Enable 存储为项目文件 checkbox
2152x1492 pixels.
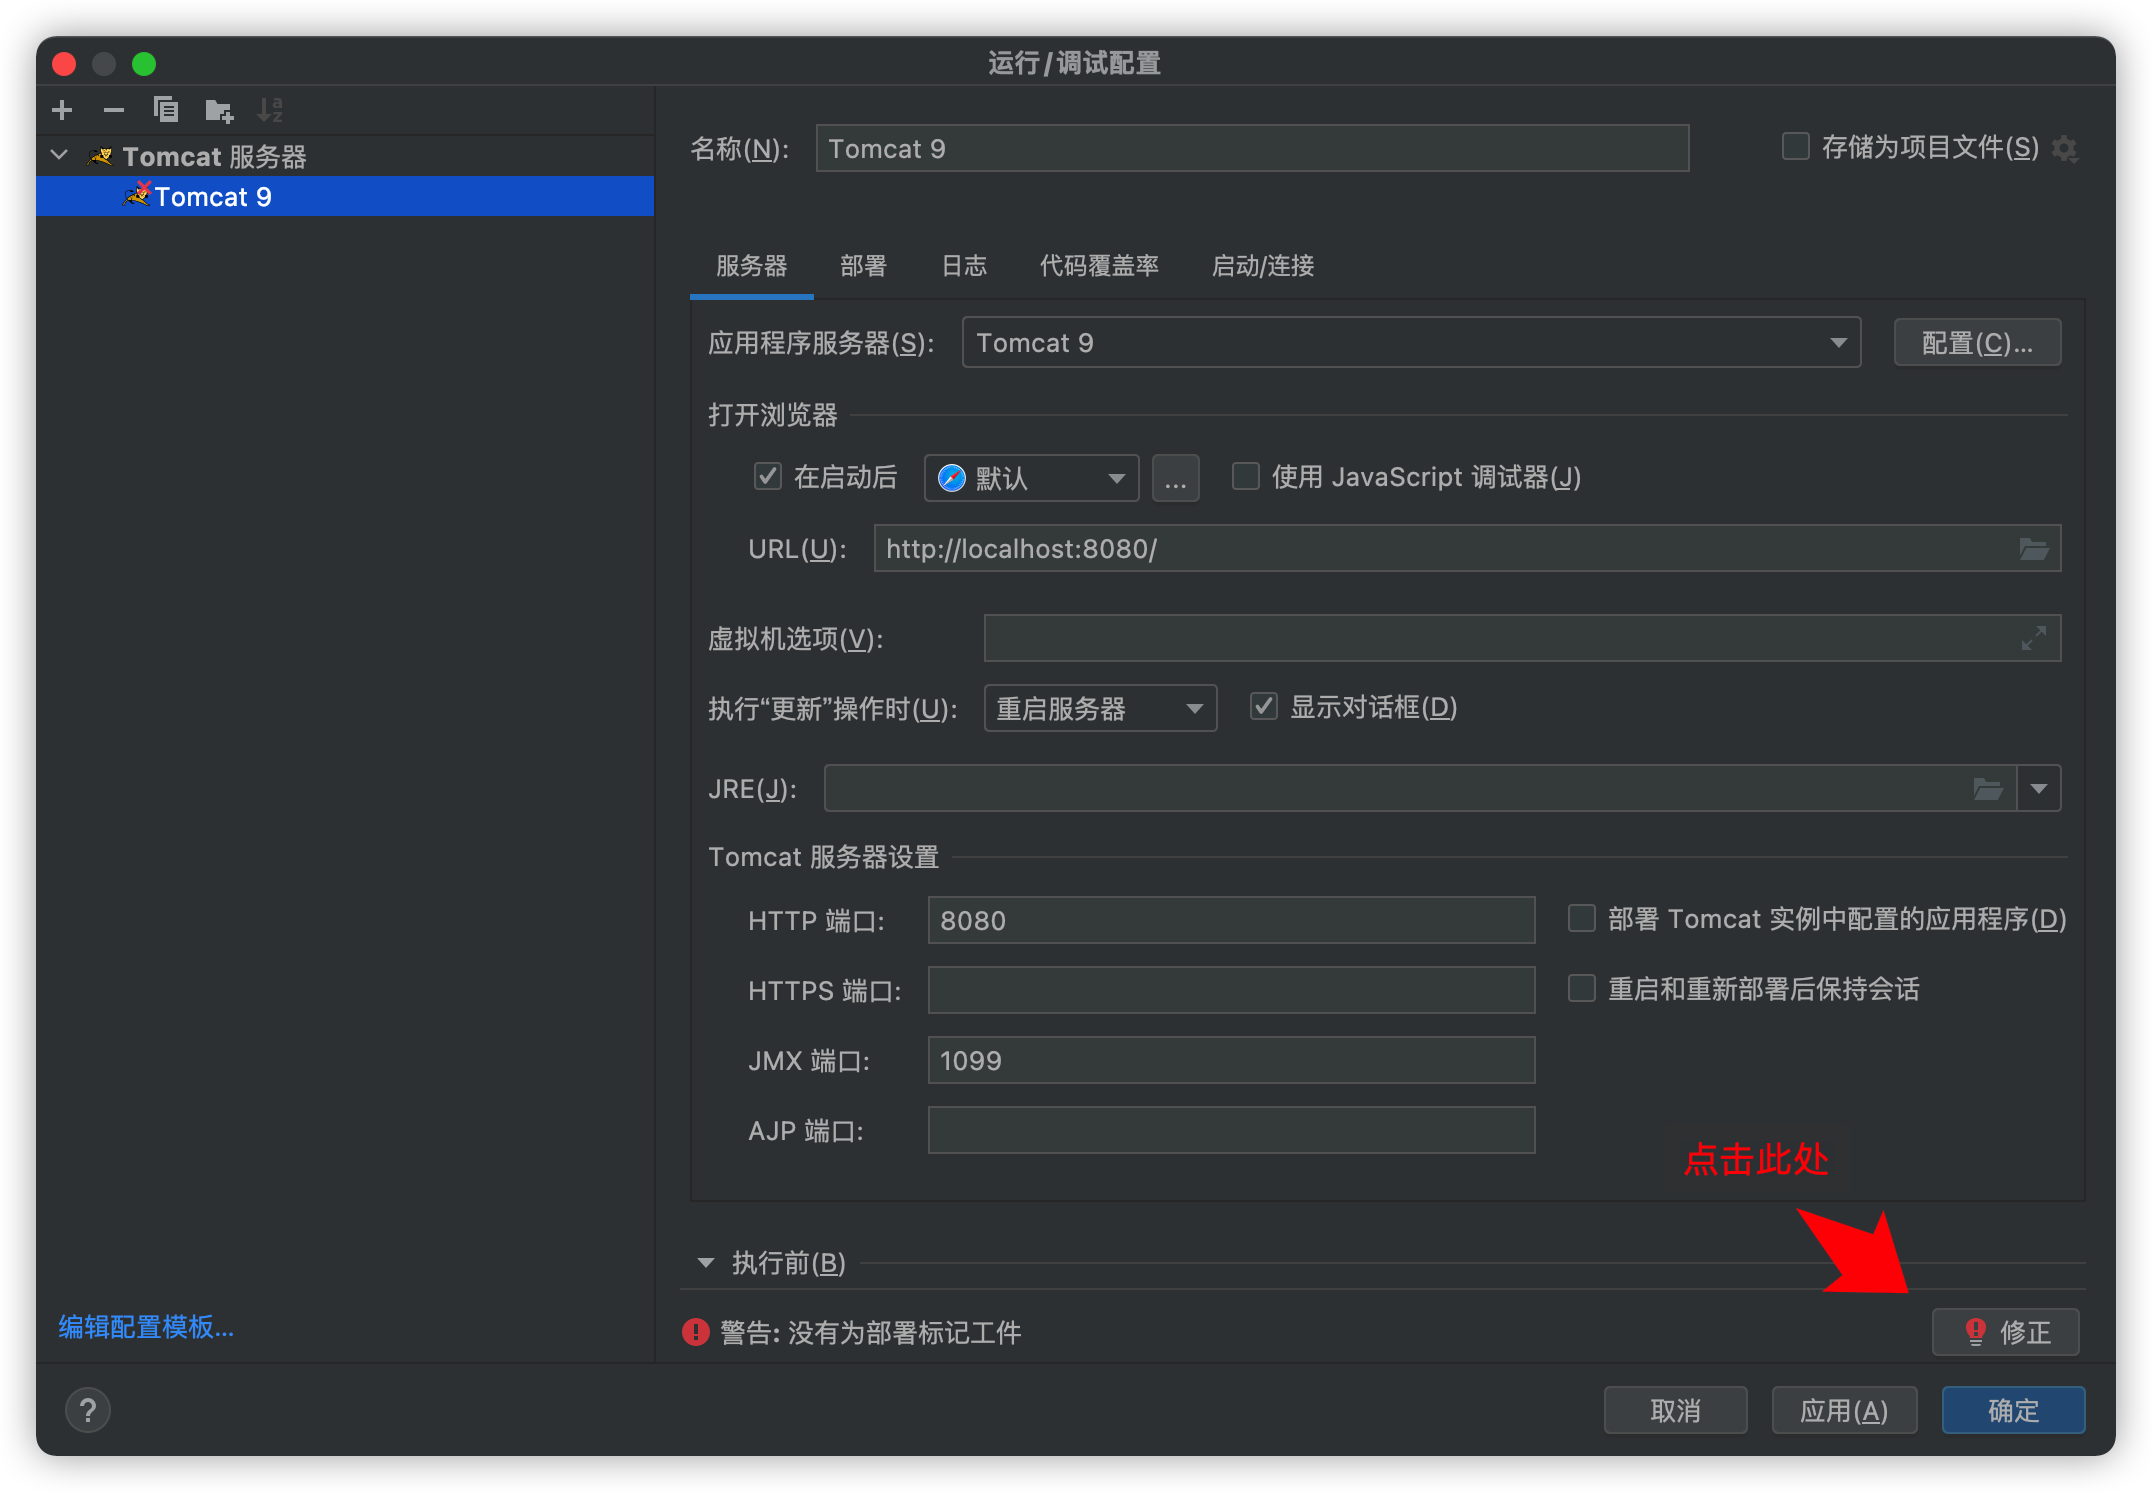pos(1795,147)
